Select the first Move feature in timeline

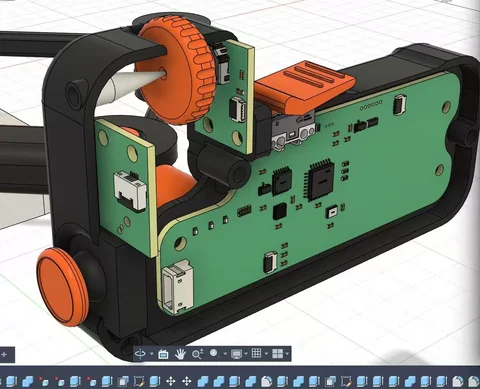[170, 381]
